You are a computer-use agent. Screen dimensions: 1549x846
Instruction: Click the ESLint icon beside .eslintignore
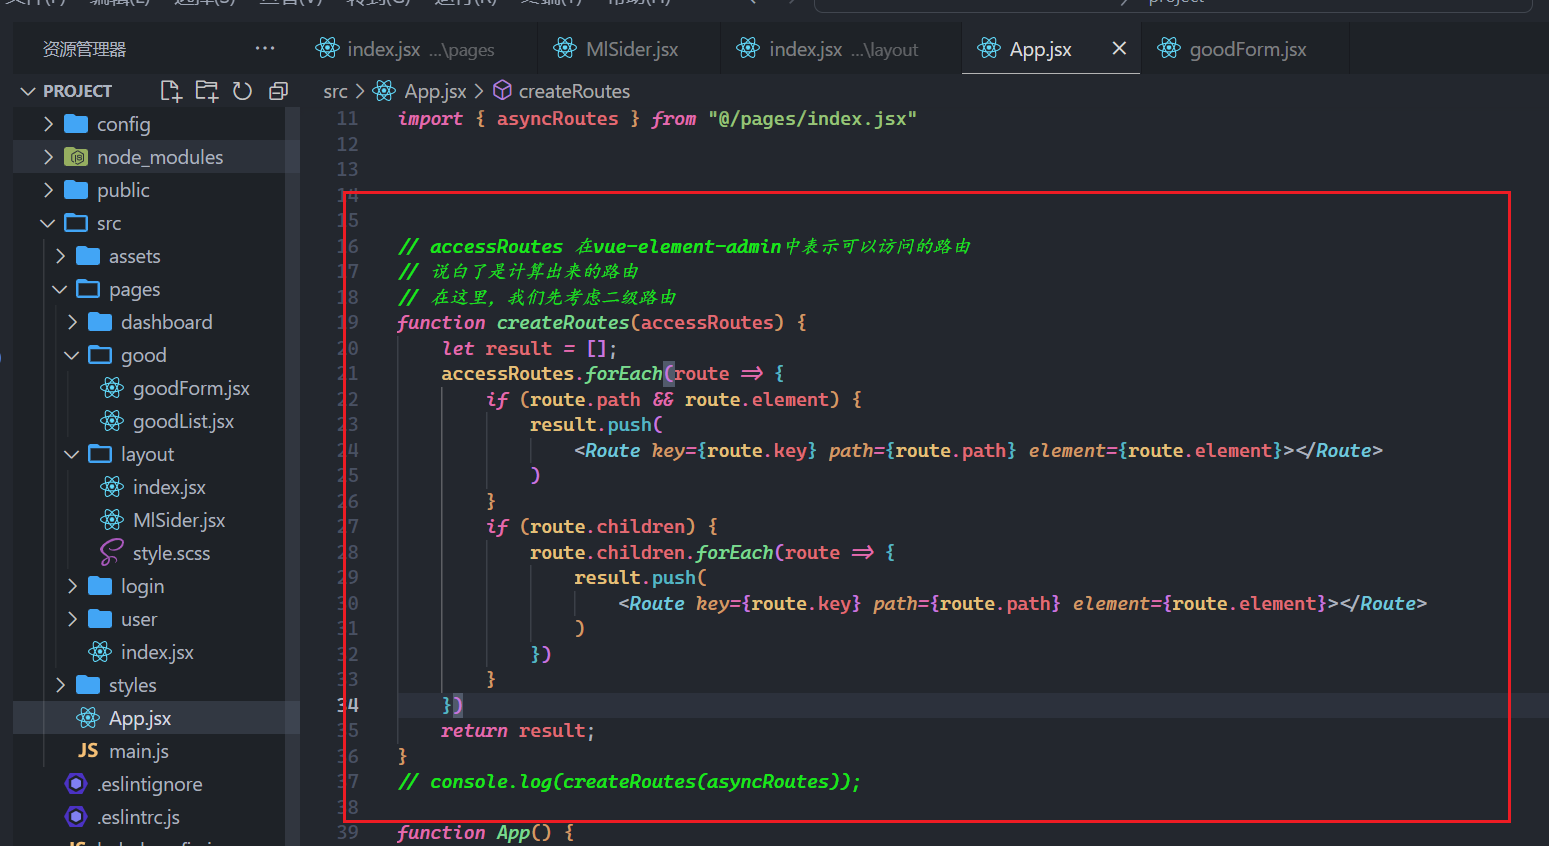76,784
